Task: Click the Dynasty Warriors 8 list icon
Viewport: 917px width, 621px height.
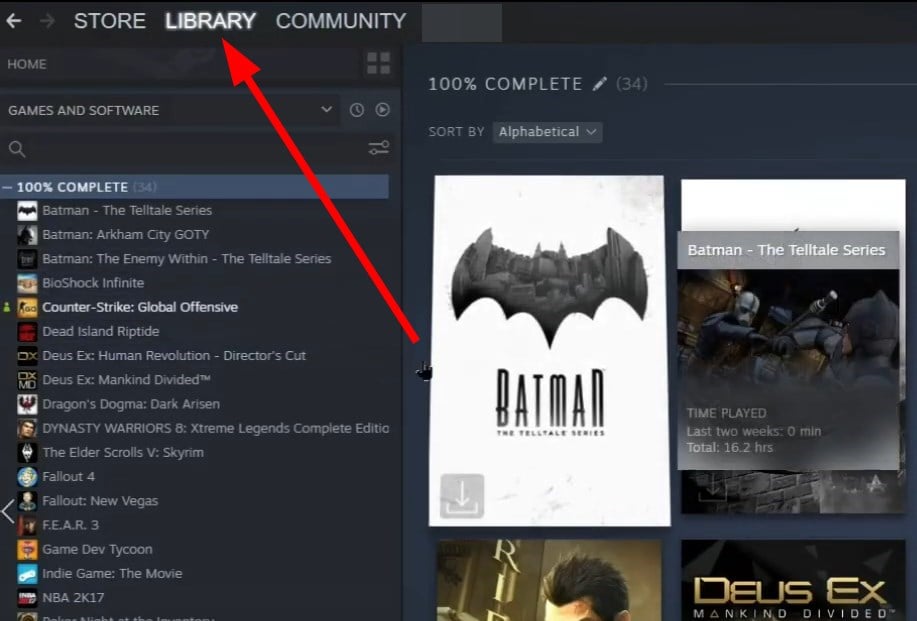Action: [x=27, y=428]
